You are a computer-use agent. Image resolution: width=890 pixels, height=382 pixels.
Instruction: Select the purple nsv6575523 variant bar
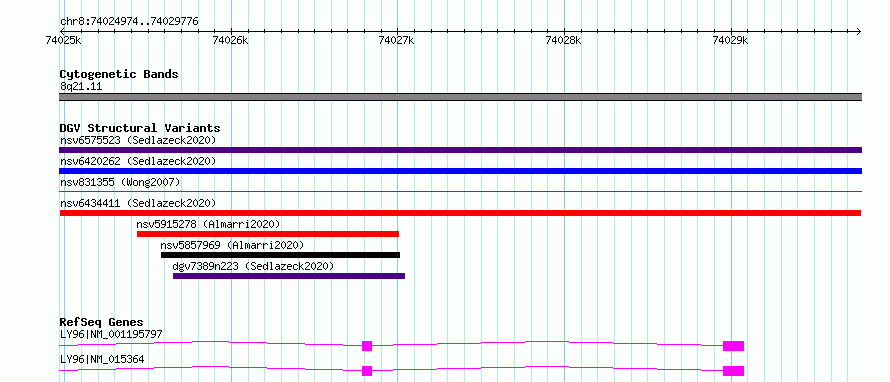pos(460,150)
